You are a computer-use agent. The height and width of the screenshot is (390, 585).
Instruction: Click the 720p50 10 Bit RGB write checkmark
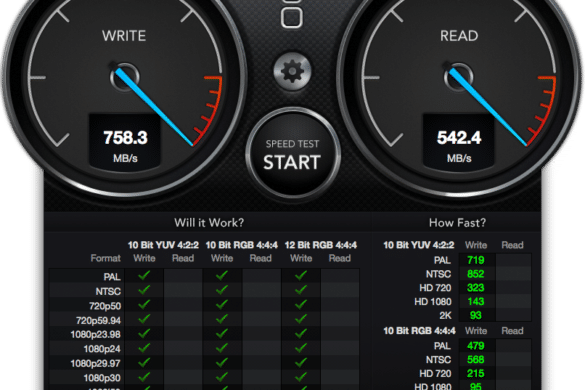[x=222, y=304]
